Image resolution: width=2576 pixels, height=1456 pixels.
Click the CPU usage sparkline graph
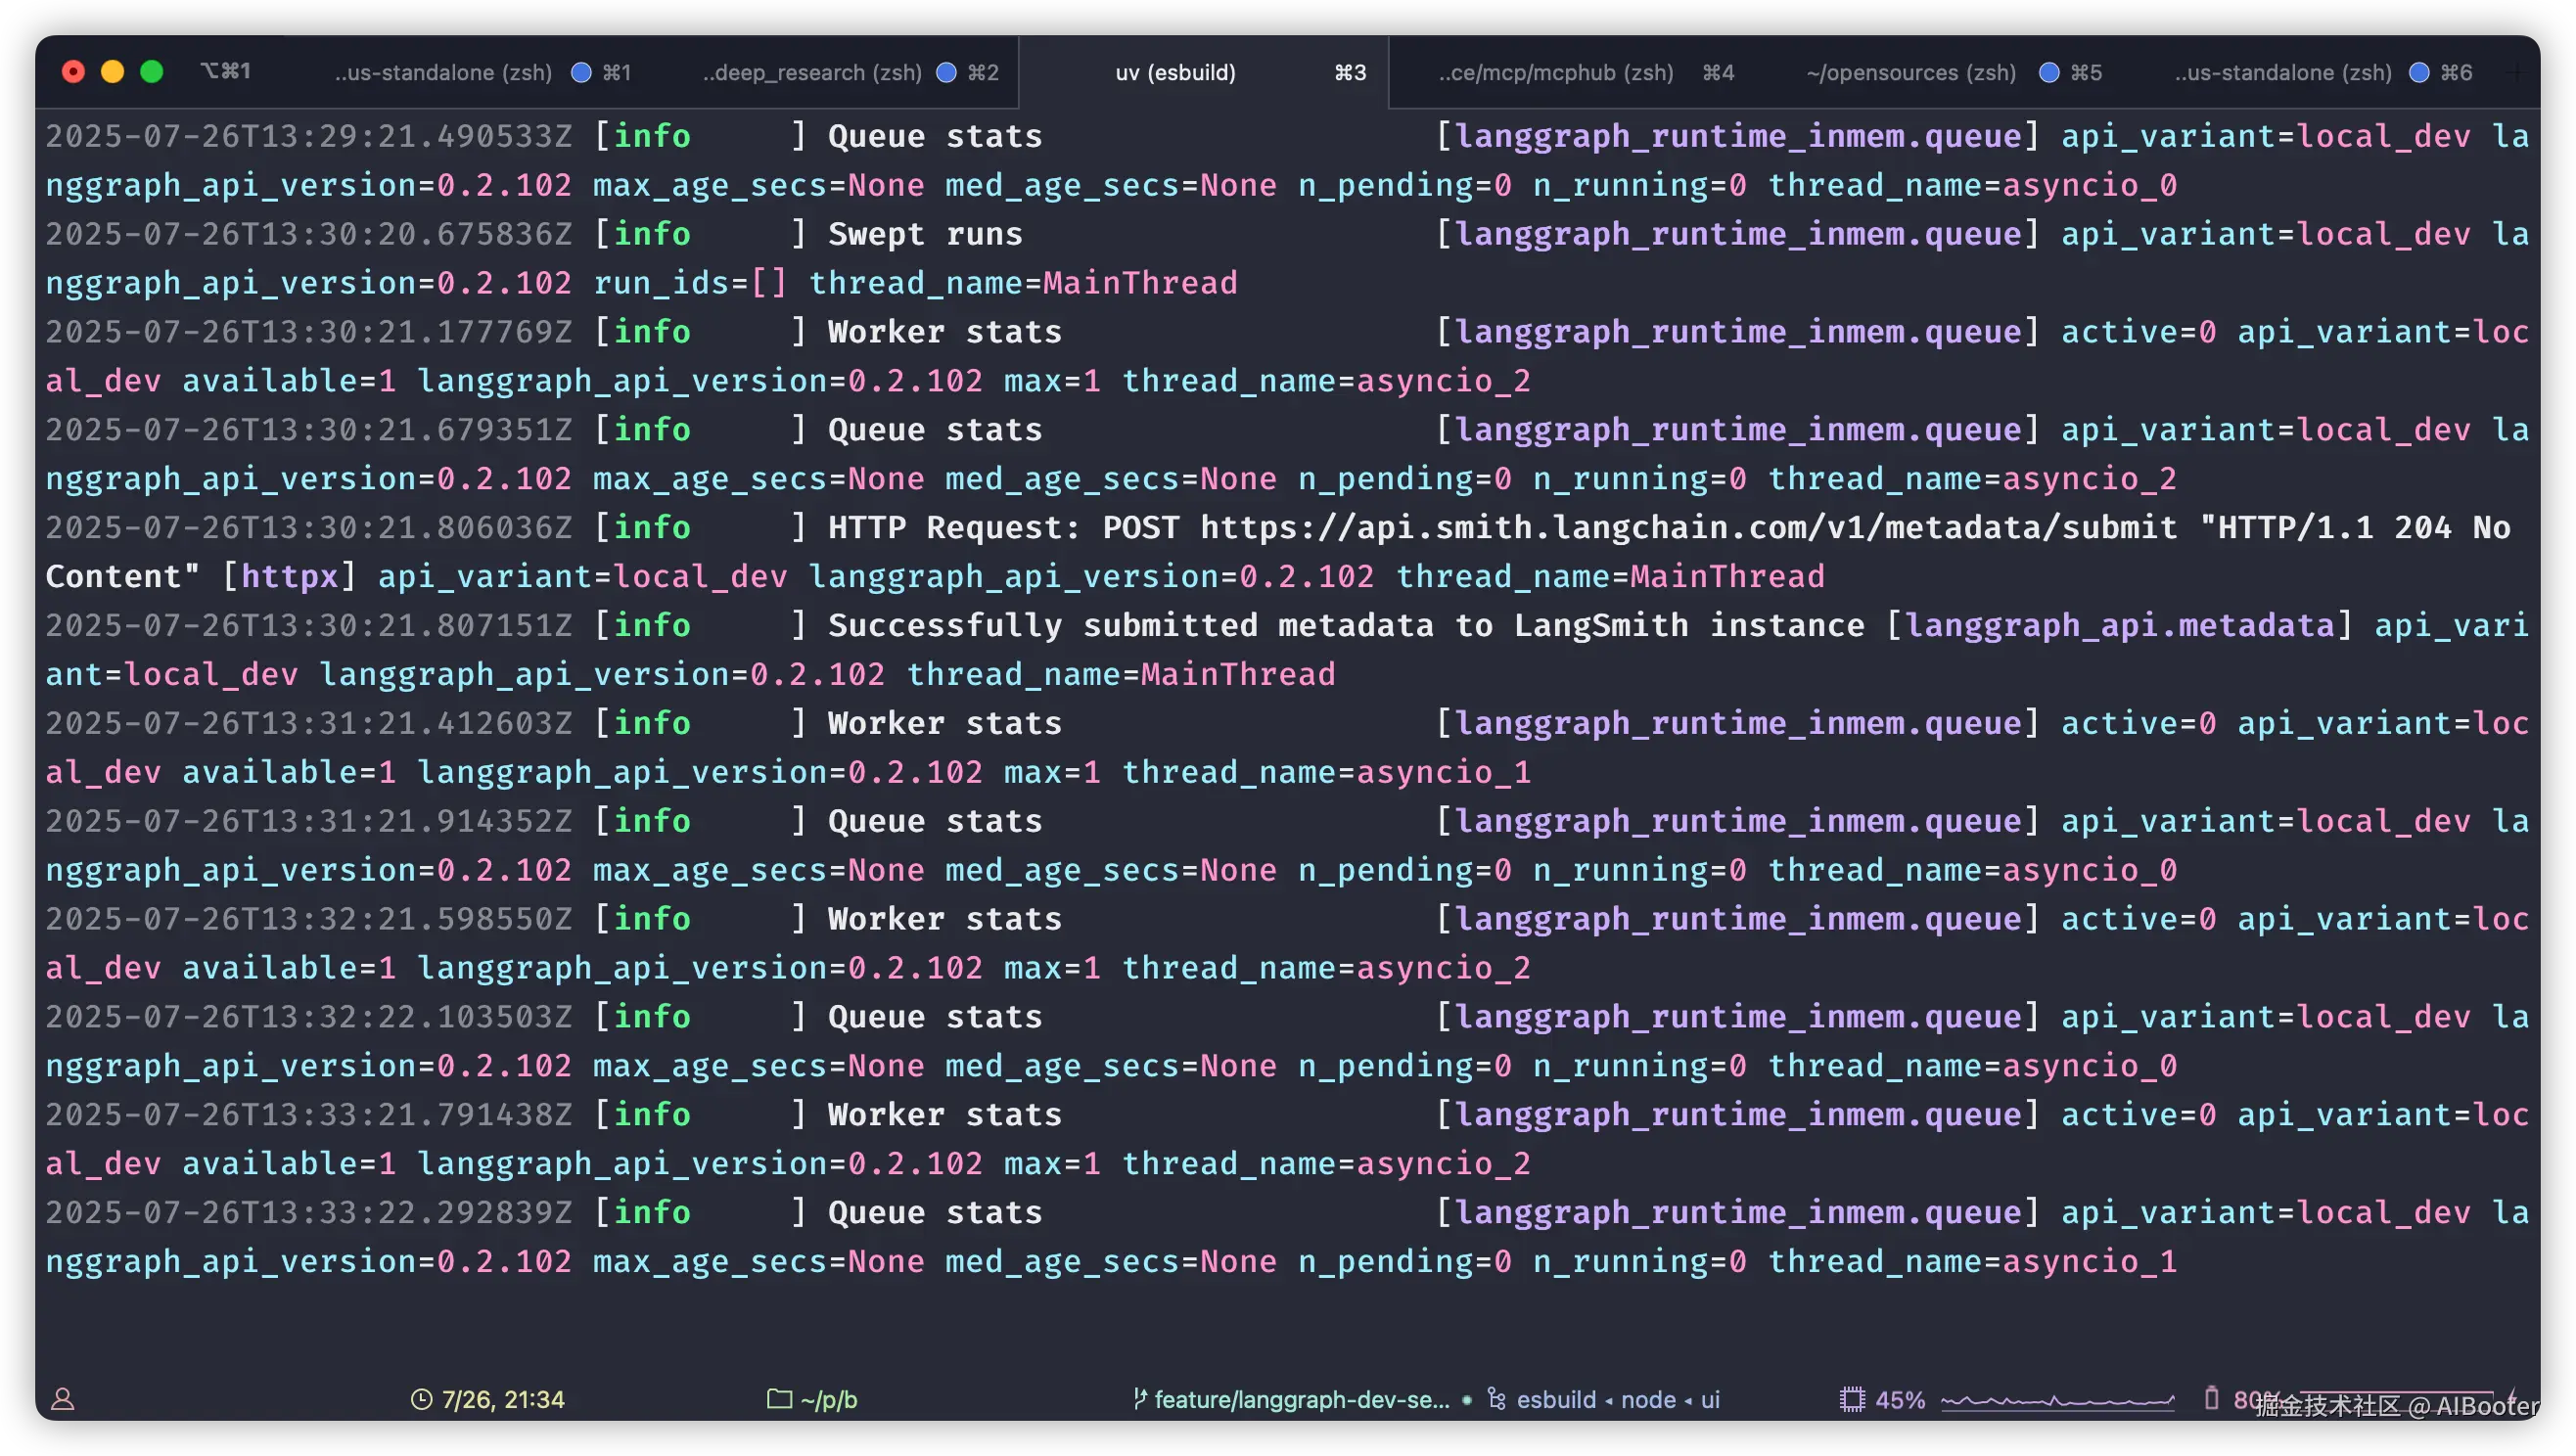tap(2057, 1400)
